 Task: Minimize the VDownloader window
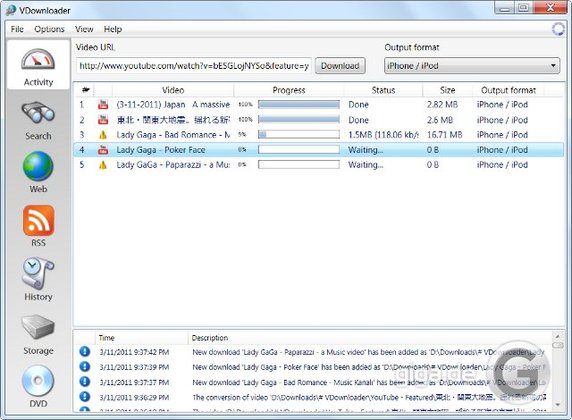click(504, 7)
